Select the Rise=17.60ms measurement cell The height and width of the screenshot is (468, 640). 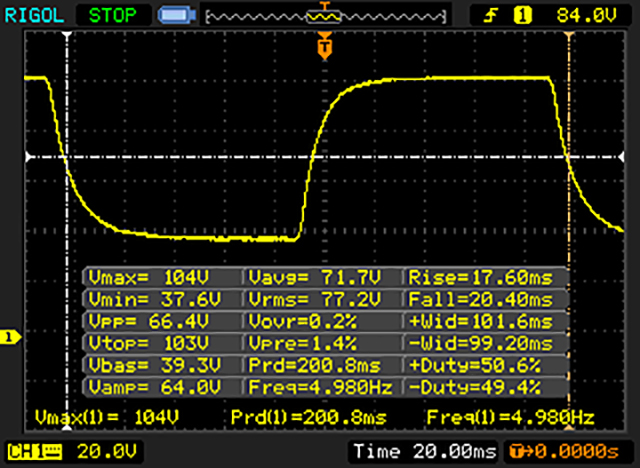tap(485, 277)
